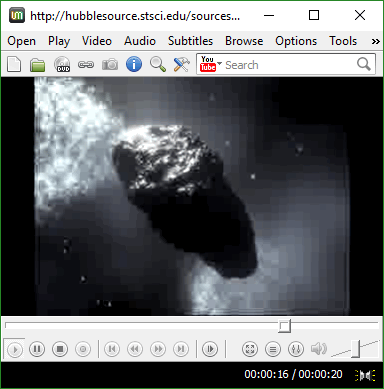Open the Tools menu
This screenshot has height=389, width=384.
(x=343, y=41)
